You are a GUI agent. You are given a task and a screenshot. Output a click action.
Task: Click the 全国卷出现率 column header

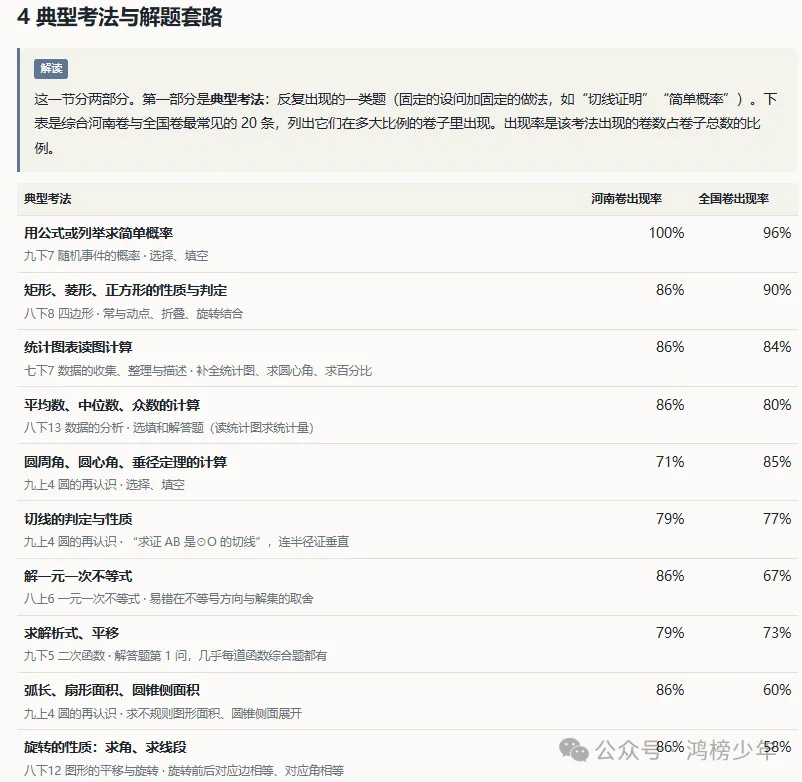coord(733,198)
